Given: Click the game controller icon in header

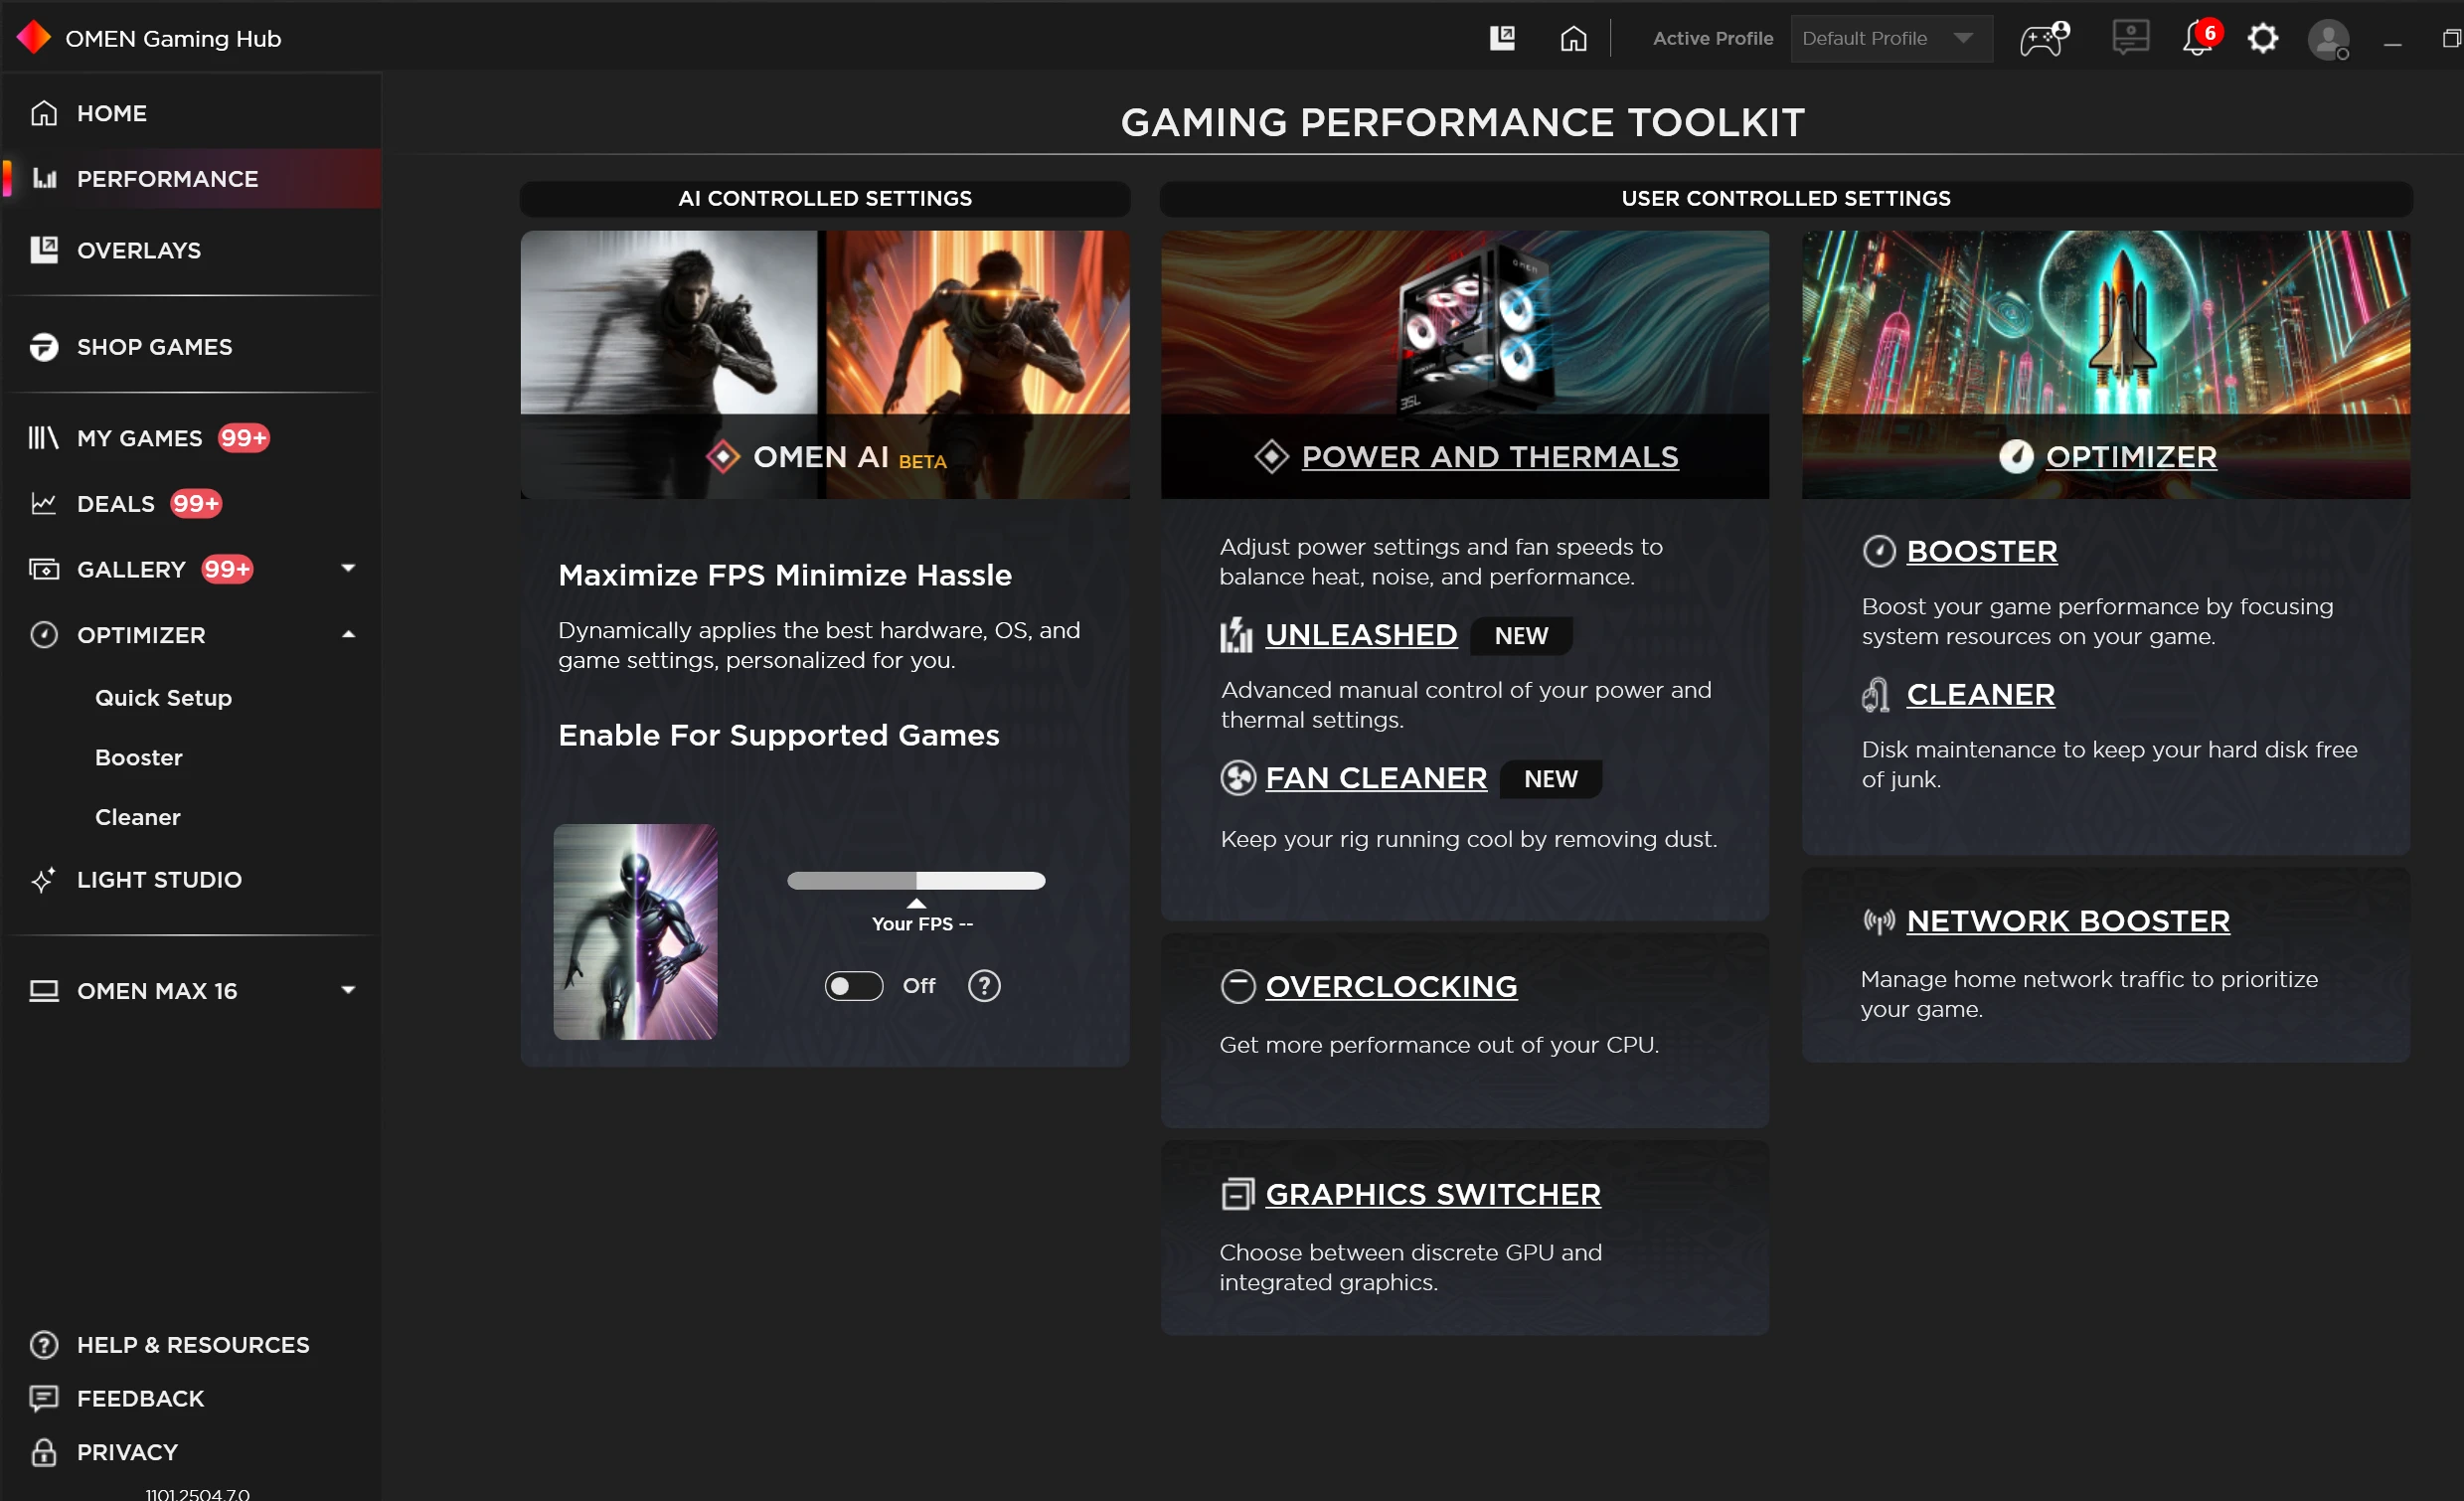Looking at the screenshot, I should [x=2042, y=39].
